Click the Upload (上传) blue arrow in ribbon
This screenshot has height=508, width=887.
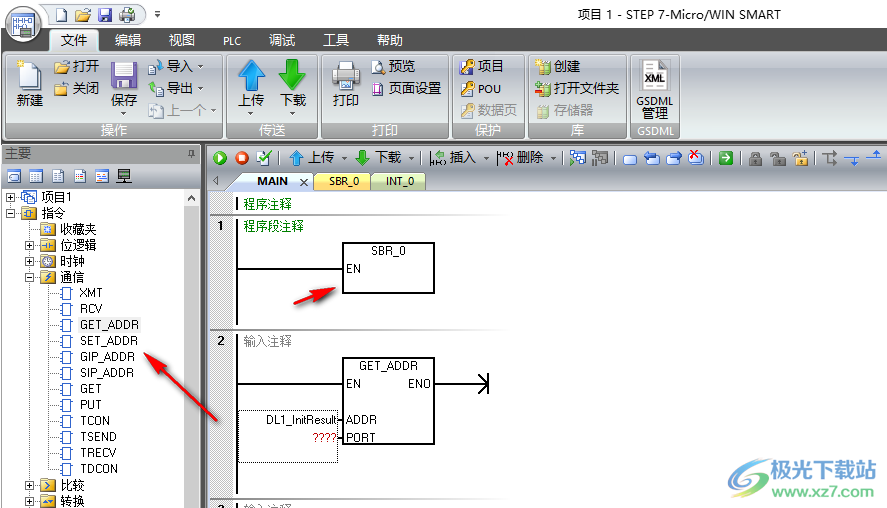click(251, 75)
